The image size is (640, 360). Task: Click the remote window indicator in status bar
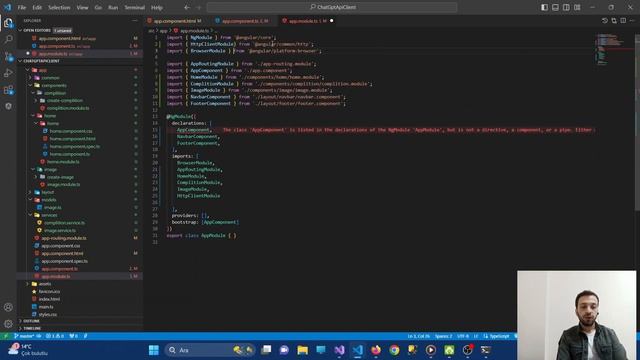pyautogui.click(x=6, y=336)
